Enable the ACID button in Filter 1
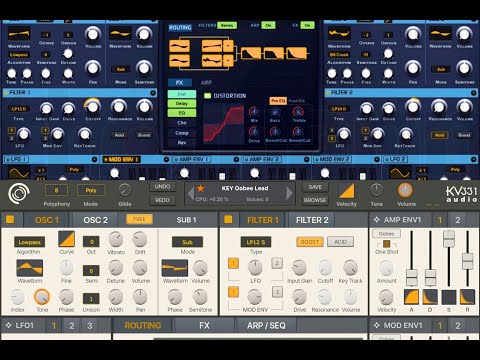The height and width of the screenshot is (360, 480). 340,242
